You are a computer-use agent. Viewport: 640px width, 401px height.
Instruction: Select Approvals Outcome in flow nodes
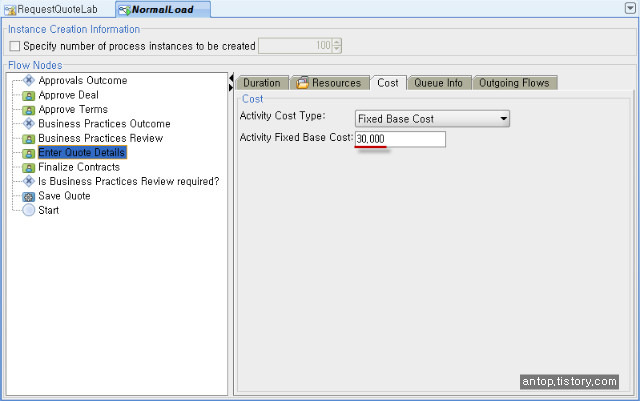coord(83,80)
